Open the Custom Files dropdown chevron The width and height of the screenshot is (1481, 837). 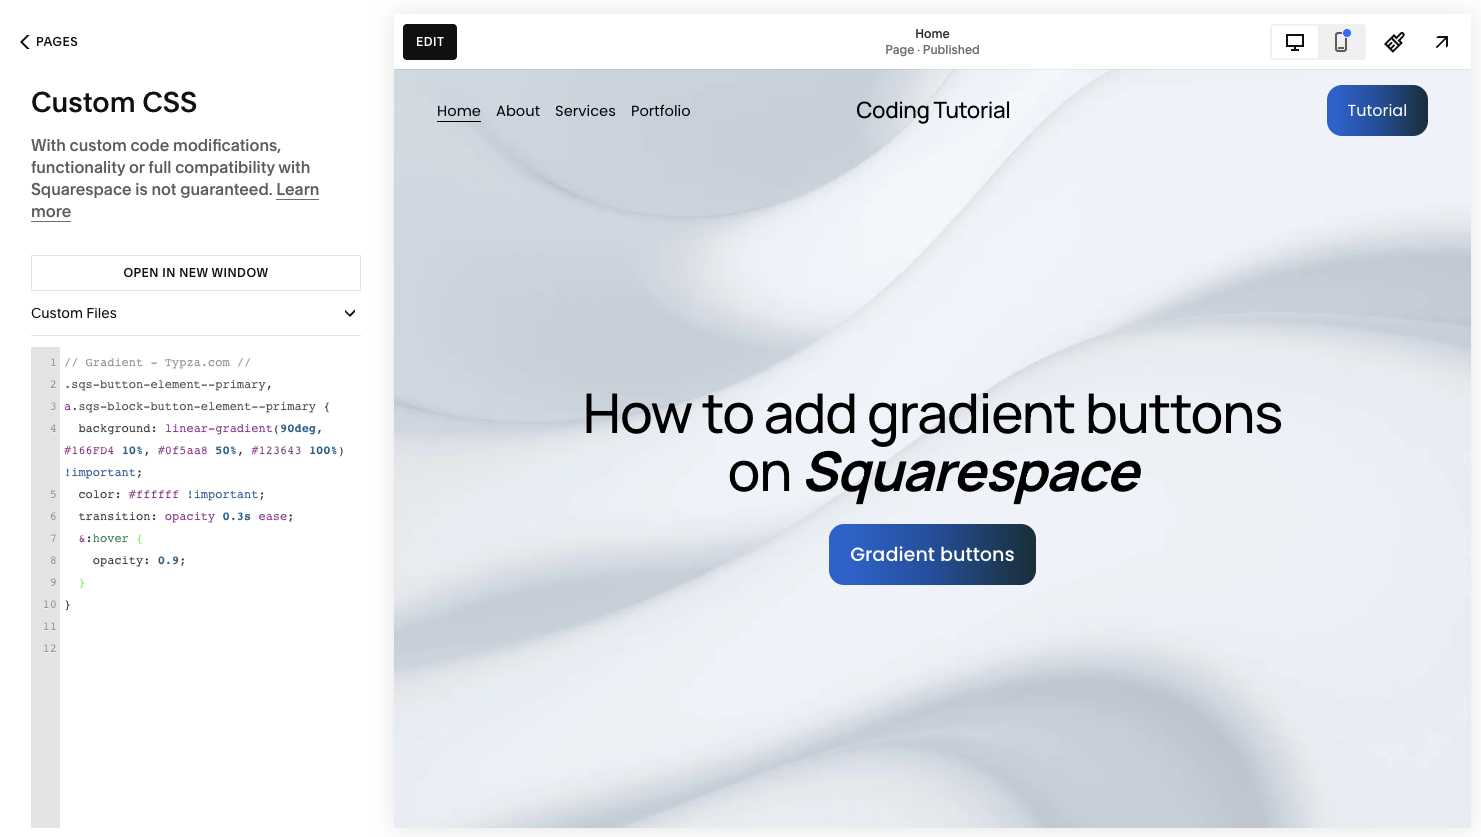click(x=349, y=313)
